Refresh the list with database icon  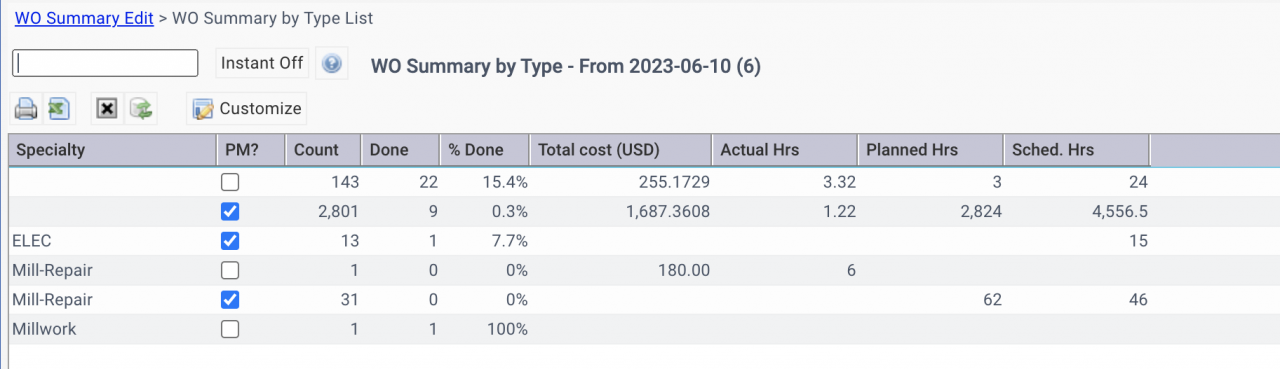pos(141,108)
